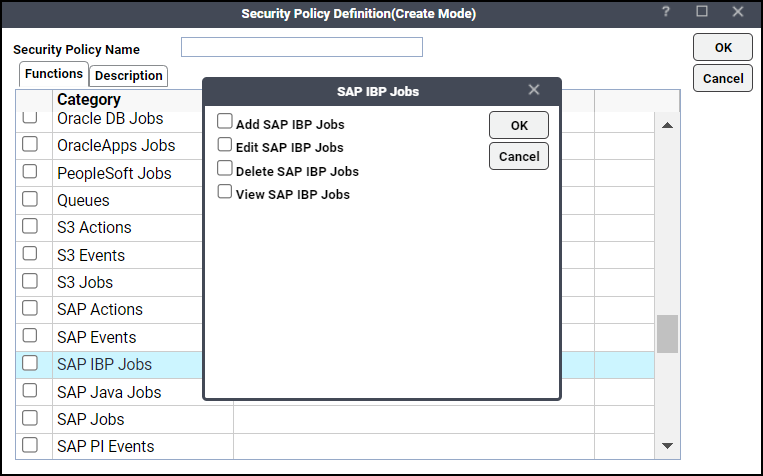Confirm the SAP IBP Jobs dialog with OK
This screenshot has height=476, width=763.
[519, 126]
